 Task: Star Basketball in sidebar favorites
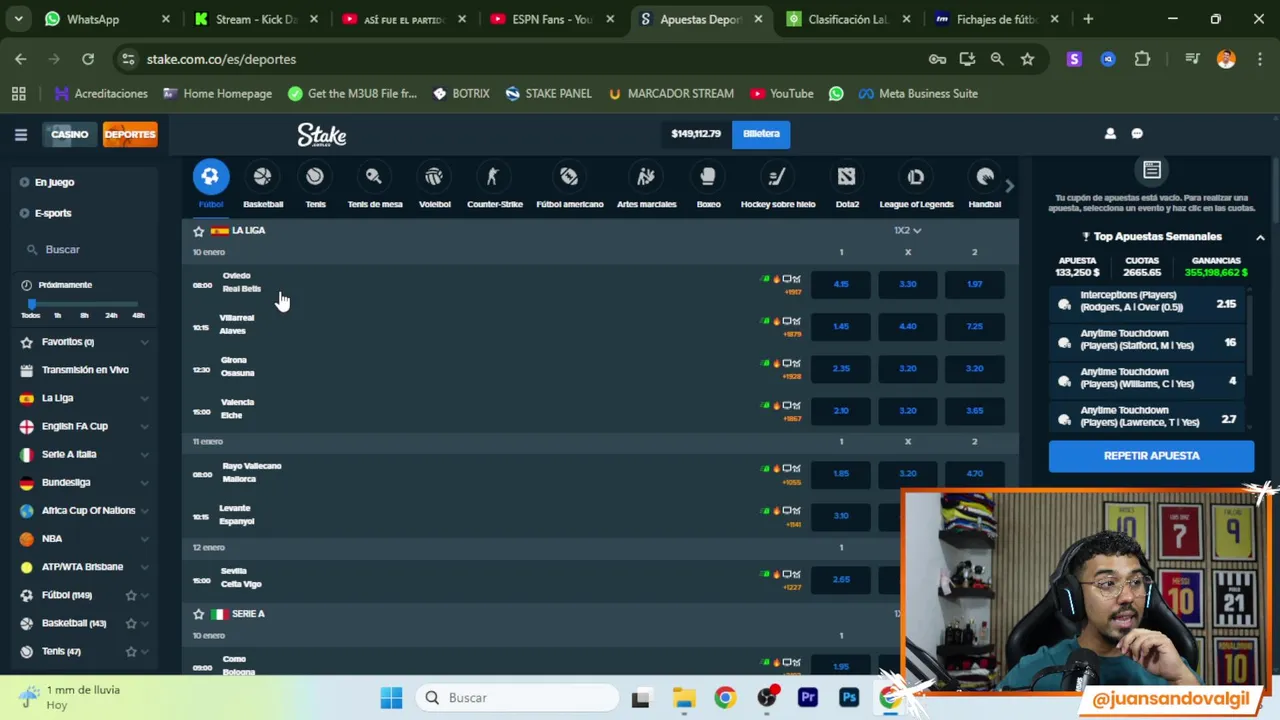point(131,623)
